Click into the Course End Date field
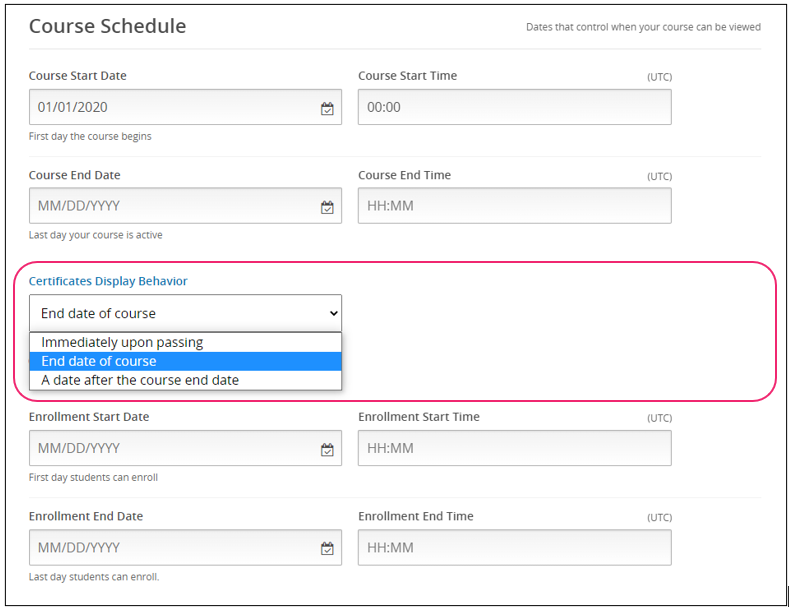The image size is (791, 609). point(170,207)
